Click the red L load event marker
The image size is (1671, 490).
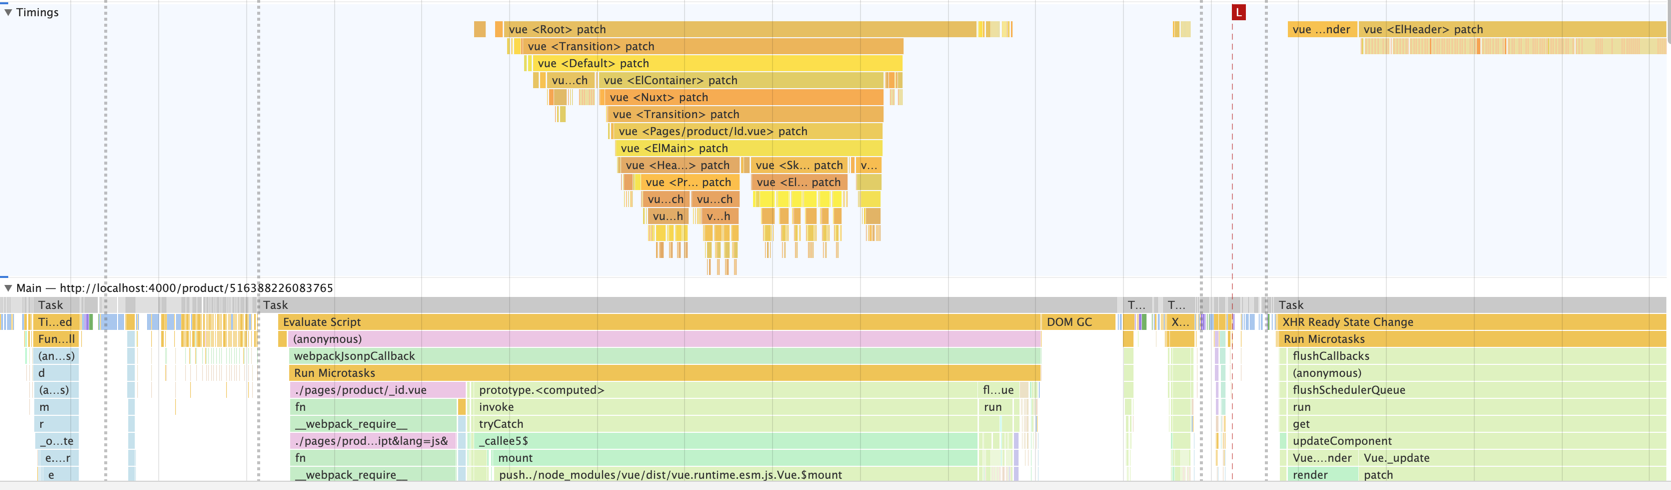(x=1238, y=13)
